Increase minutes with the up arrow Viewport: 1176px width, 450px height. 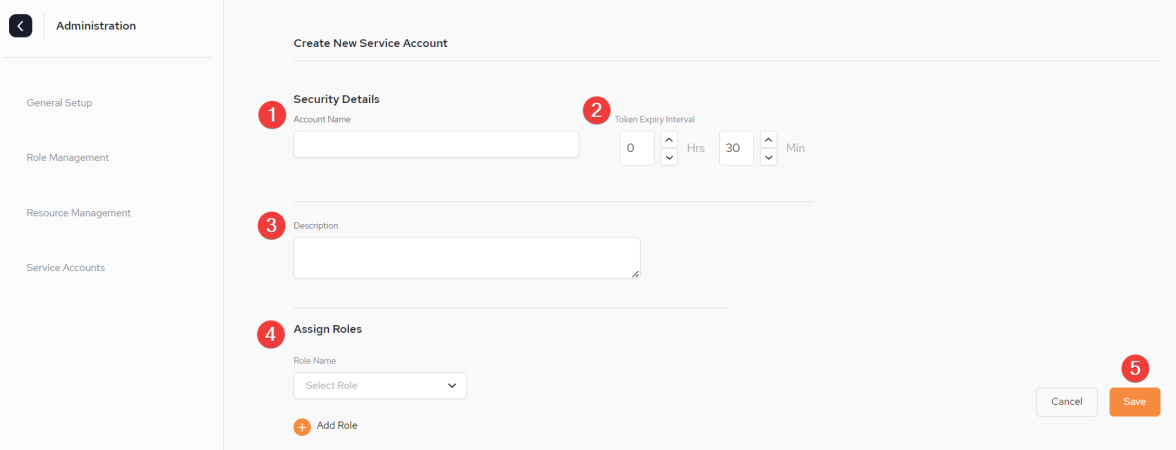[x=768, y=140]
